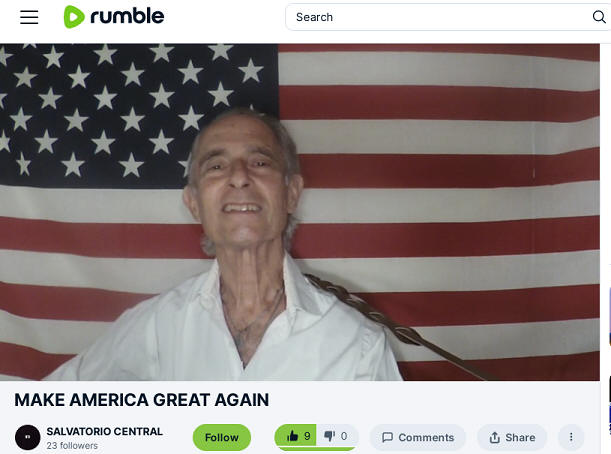The width and height of the screenshot is (611, 454).
Task: Like the video with thumbs up
Action: pos(295,436)
